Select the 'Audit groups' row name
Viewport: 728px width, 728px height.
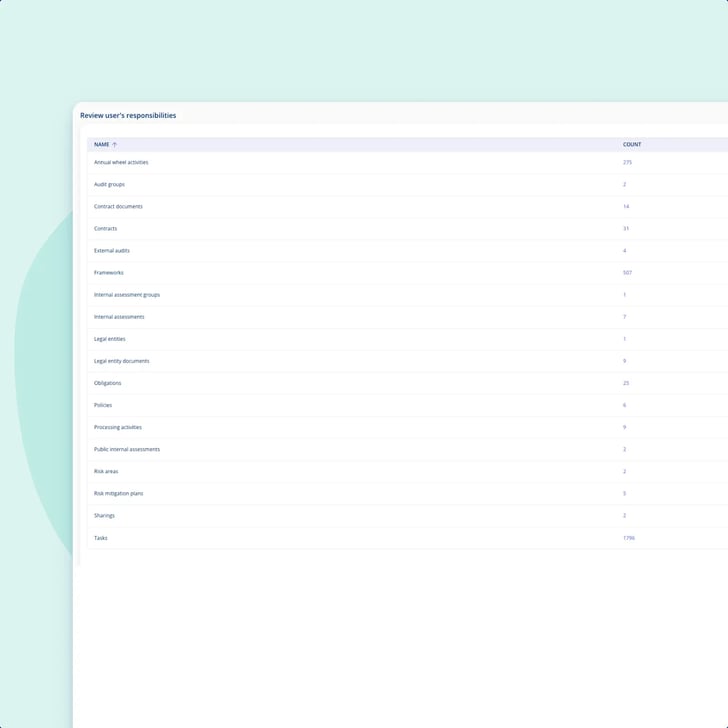(110, 184)
